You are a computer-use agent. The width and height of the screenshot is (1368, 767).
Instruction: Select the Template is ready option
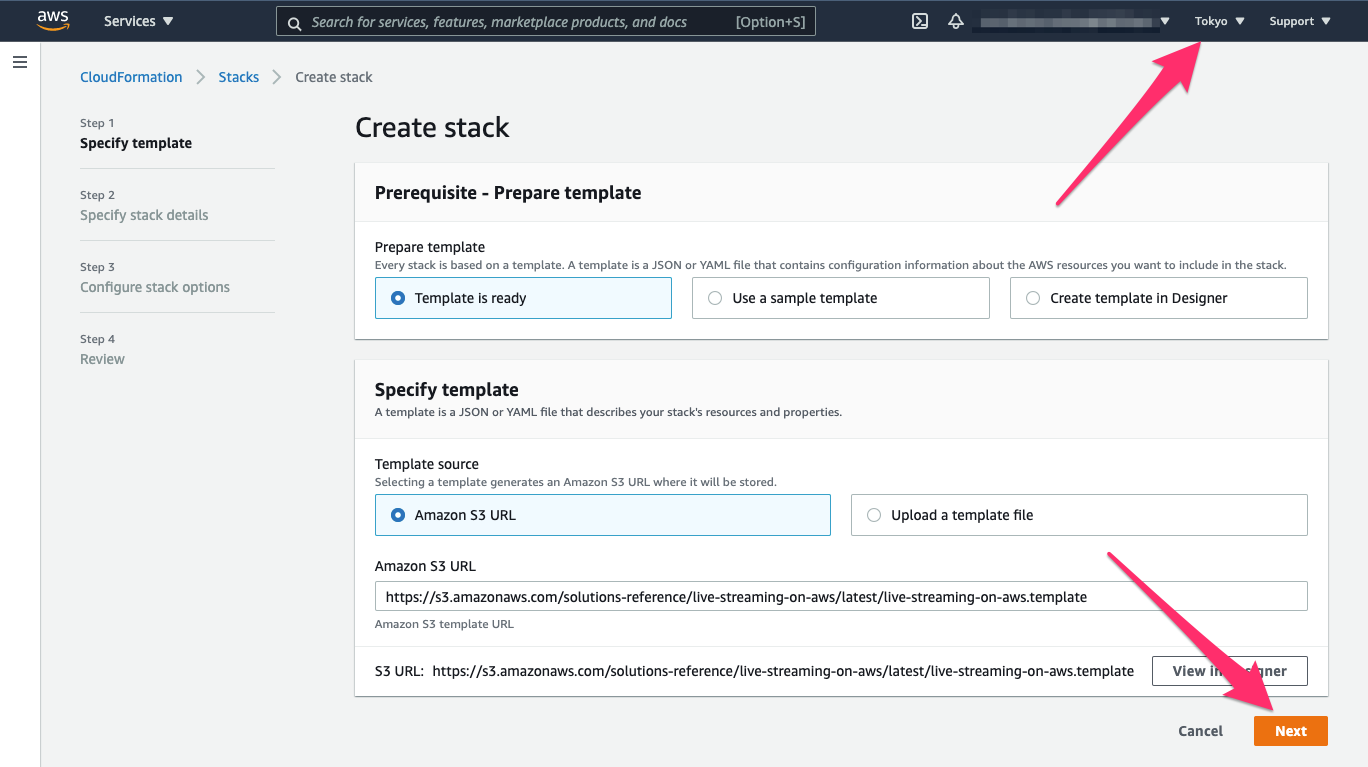523,298
